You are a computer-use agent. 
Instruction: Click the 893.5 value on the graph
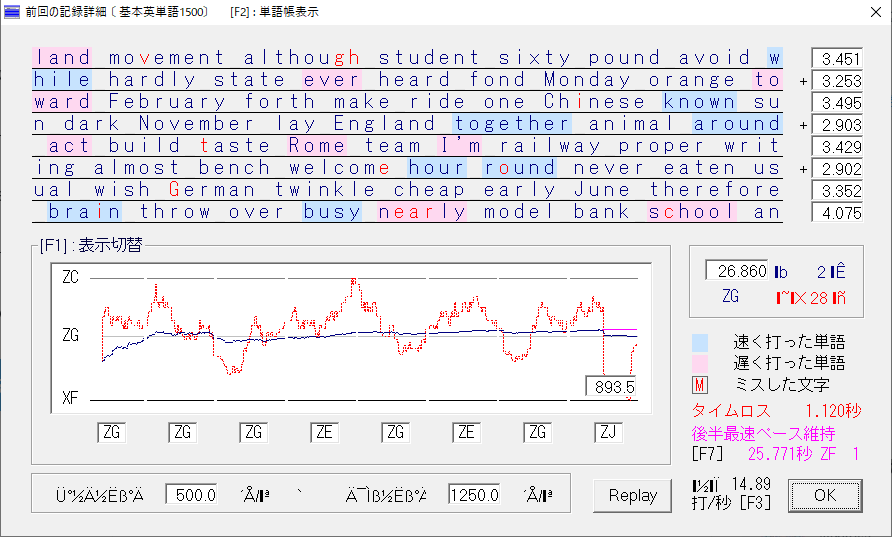coord(610,386)
